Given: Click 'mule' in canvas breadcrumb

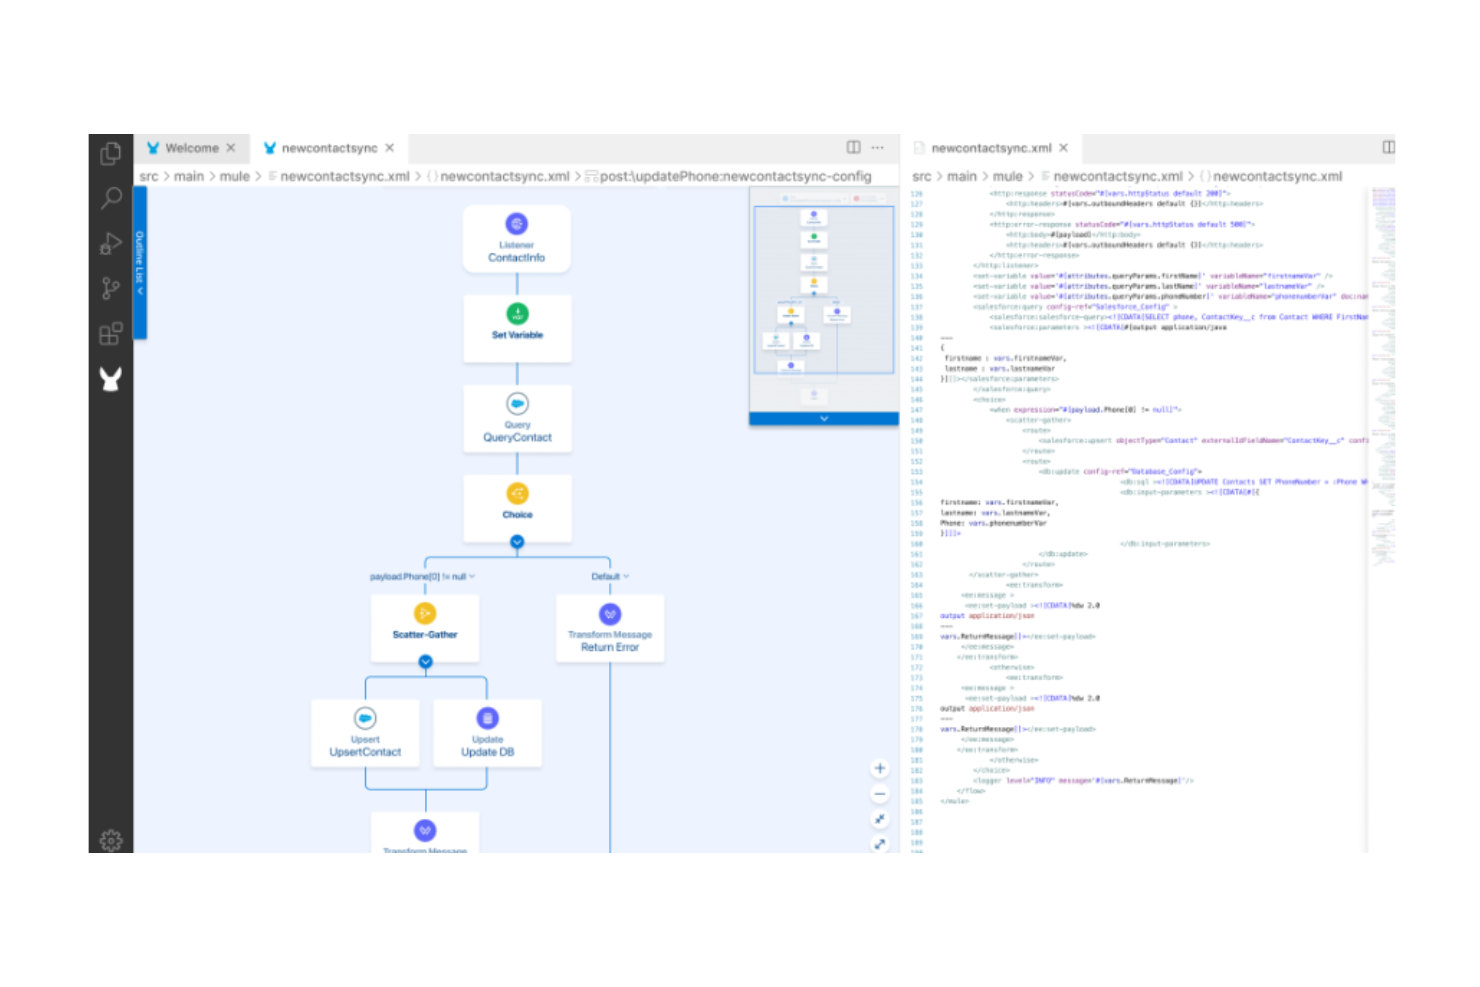Looking at the screenshot, I should (235, 176).
